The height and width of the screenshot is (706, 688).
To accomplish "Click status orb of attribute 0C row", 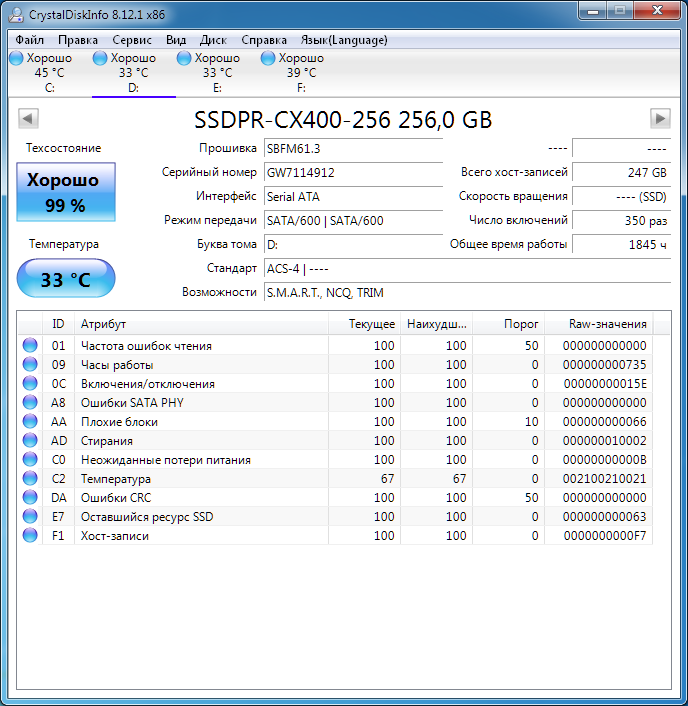I will pos(30,383).
